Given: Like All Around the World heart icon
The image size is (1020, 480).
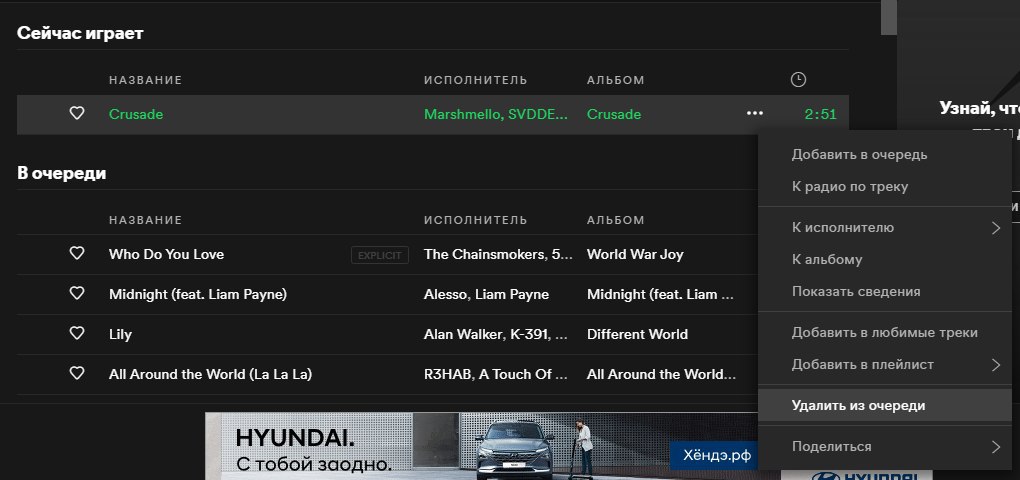Looking at the screenshot, I should [x=77, y=374].
